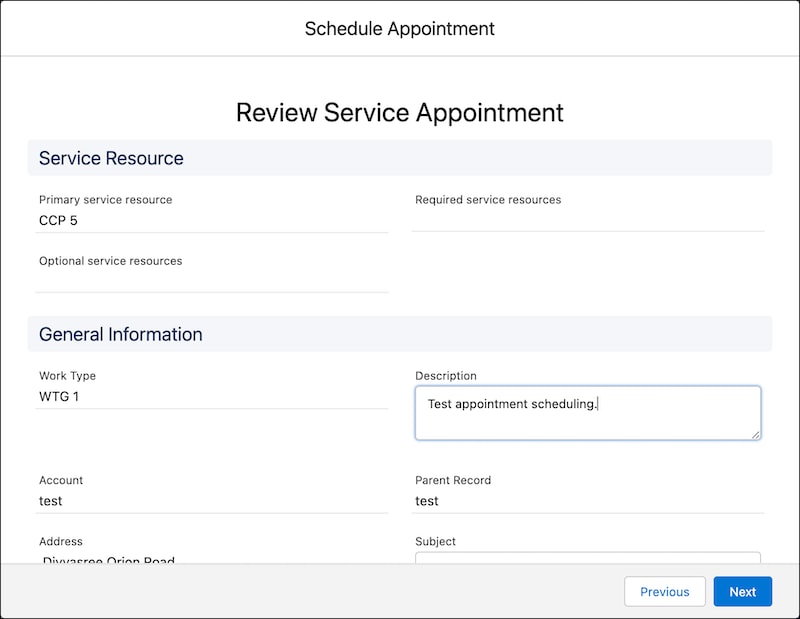The width and height of the screenshot is (800, 619).
Task: Click the 'Optional service resources' label
Action: 110,261
